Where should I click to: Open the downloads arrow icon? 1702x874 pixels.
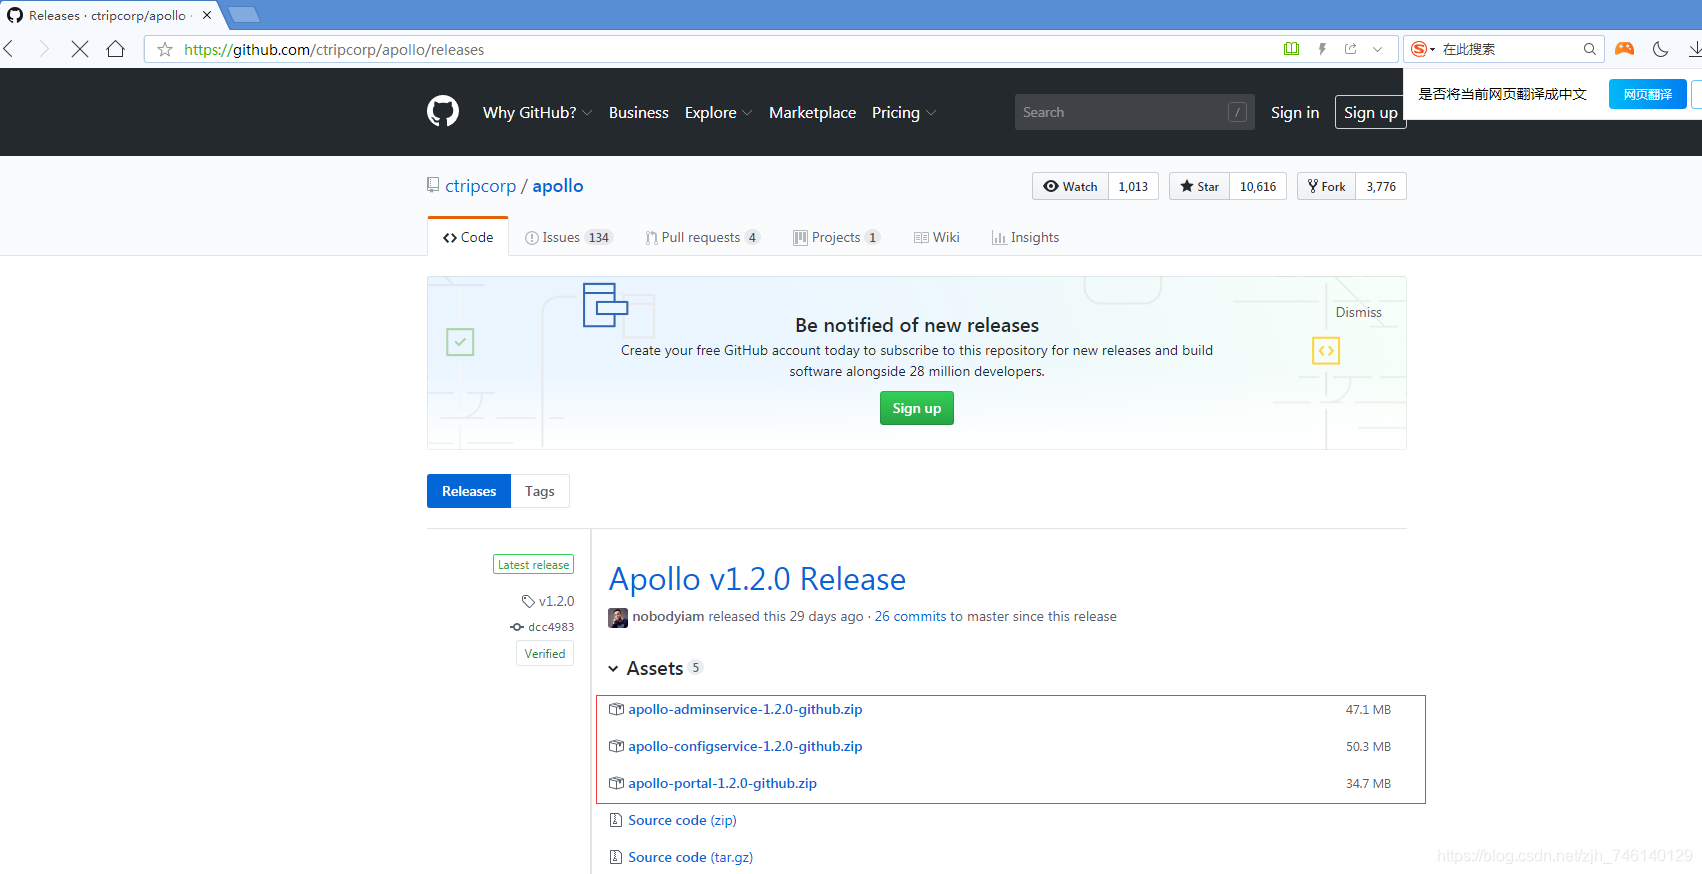click(x=1694, y=49)
